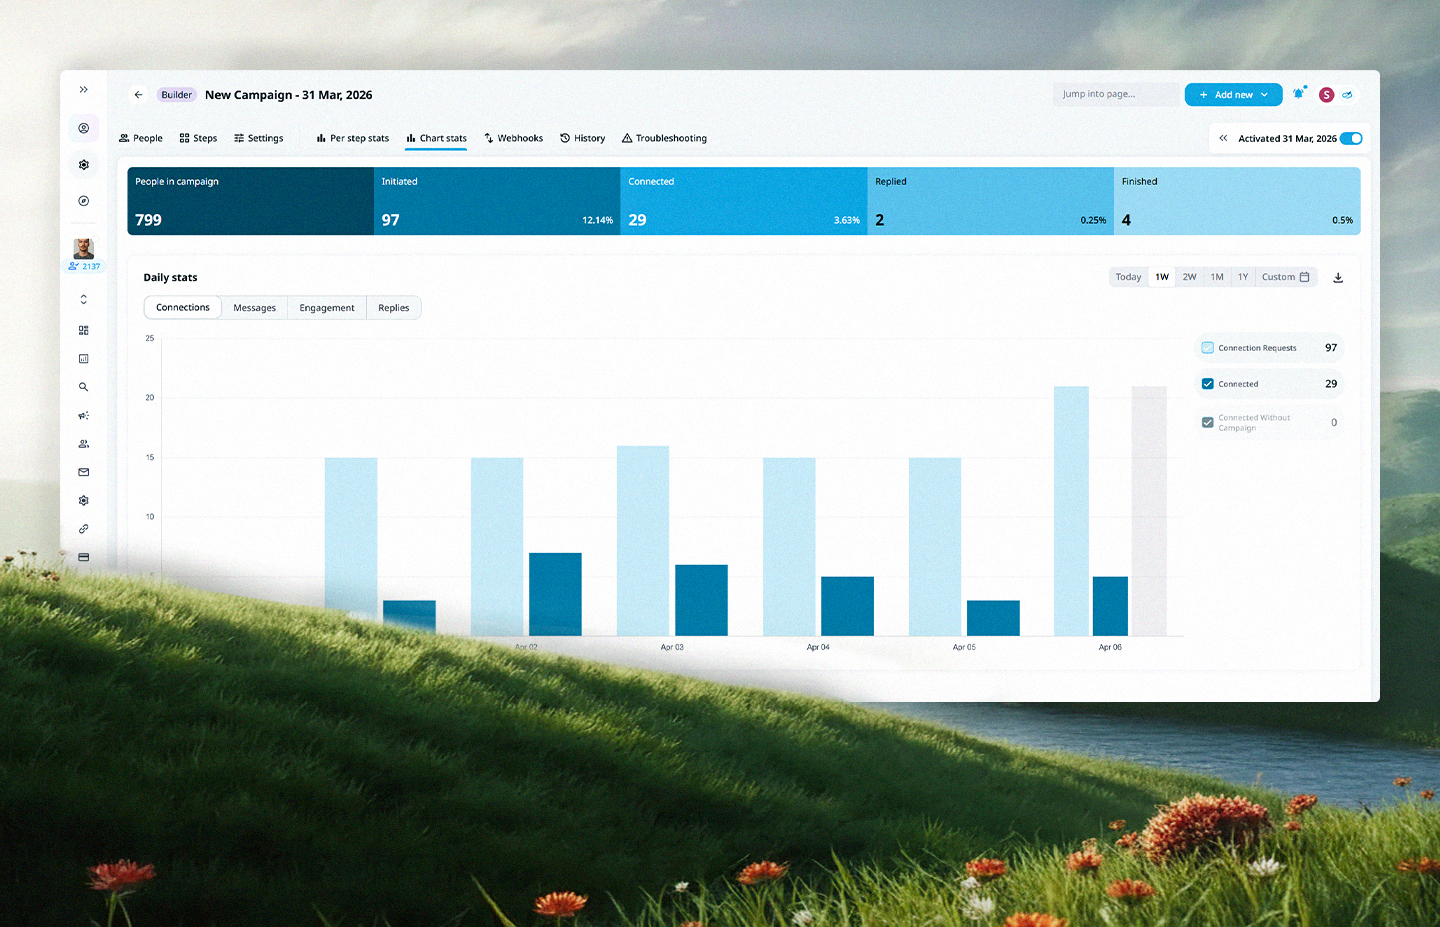Select the Messages daily stats tab
The height and width of the screenshot is (927, 1440).
pyautogui.click(x=254, y=308)
